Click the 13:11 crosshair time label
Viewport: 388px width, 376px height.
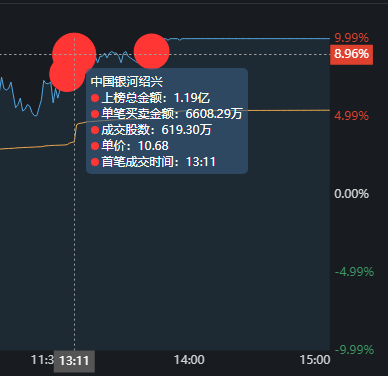click(x=74, y=361)
